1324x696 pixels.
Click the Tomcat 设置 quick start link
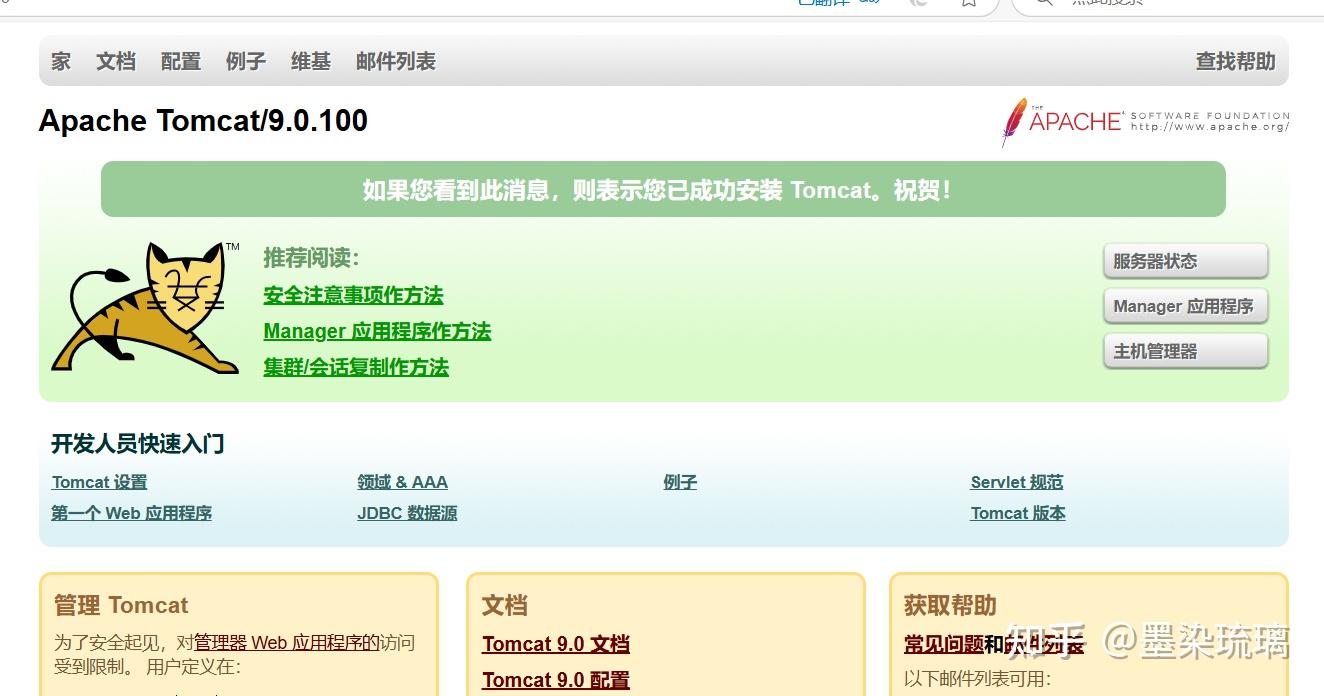click(99, 482)
